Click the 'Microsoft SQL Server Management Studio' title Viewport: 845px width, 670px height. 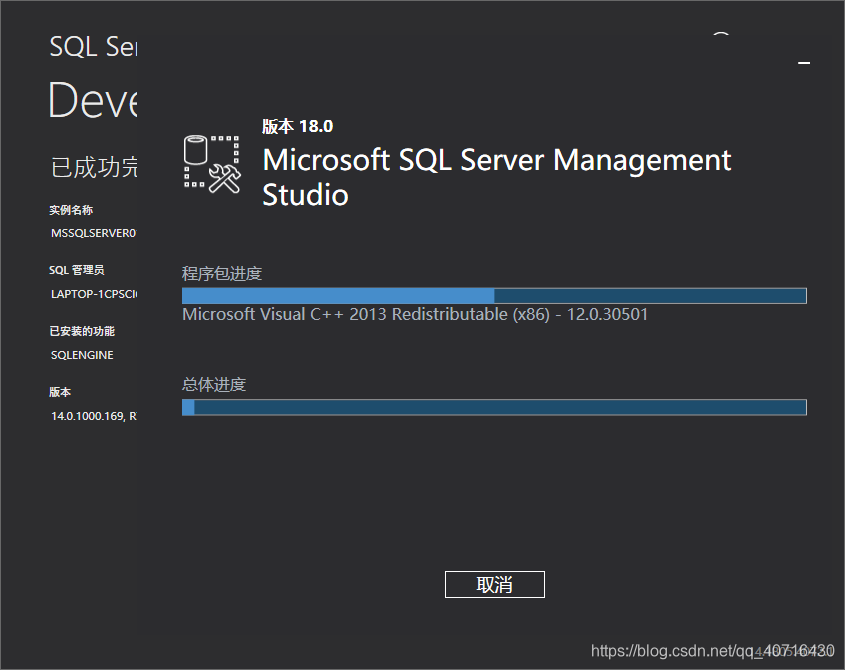[496, 177]
